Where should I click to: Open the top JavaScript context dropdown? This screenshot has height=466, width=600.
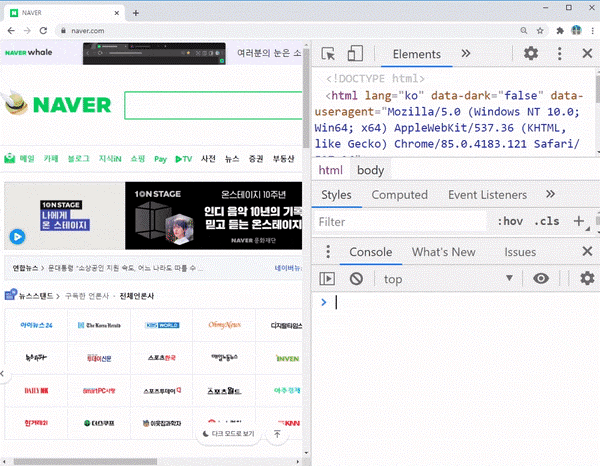point(449,279)
